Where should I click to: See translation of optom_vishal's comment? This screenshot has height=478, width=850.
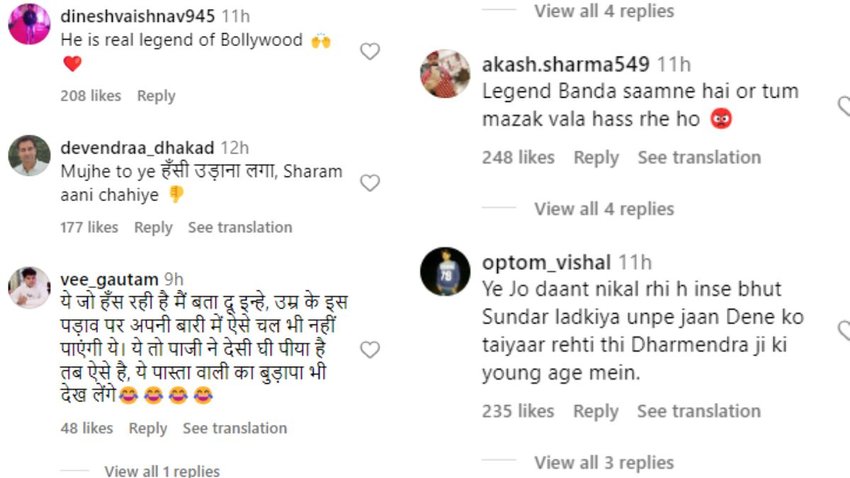point(699,411)
